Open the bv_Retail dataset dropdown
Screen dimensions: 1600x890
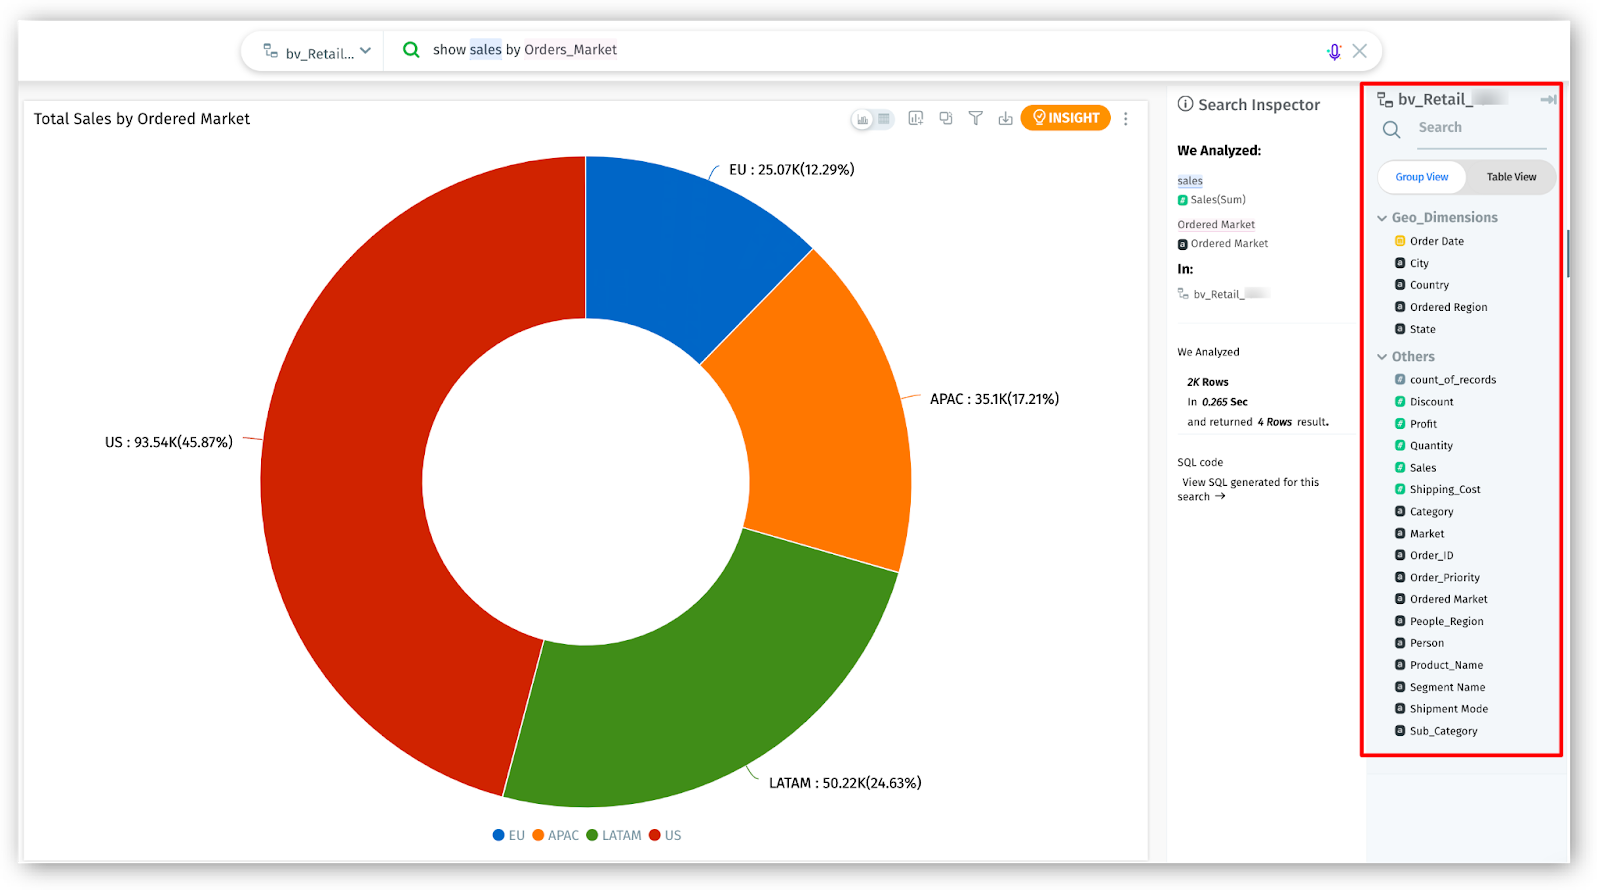(x=317, y=51)
